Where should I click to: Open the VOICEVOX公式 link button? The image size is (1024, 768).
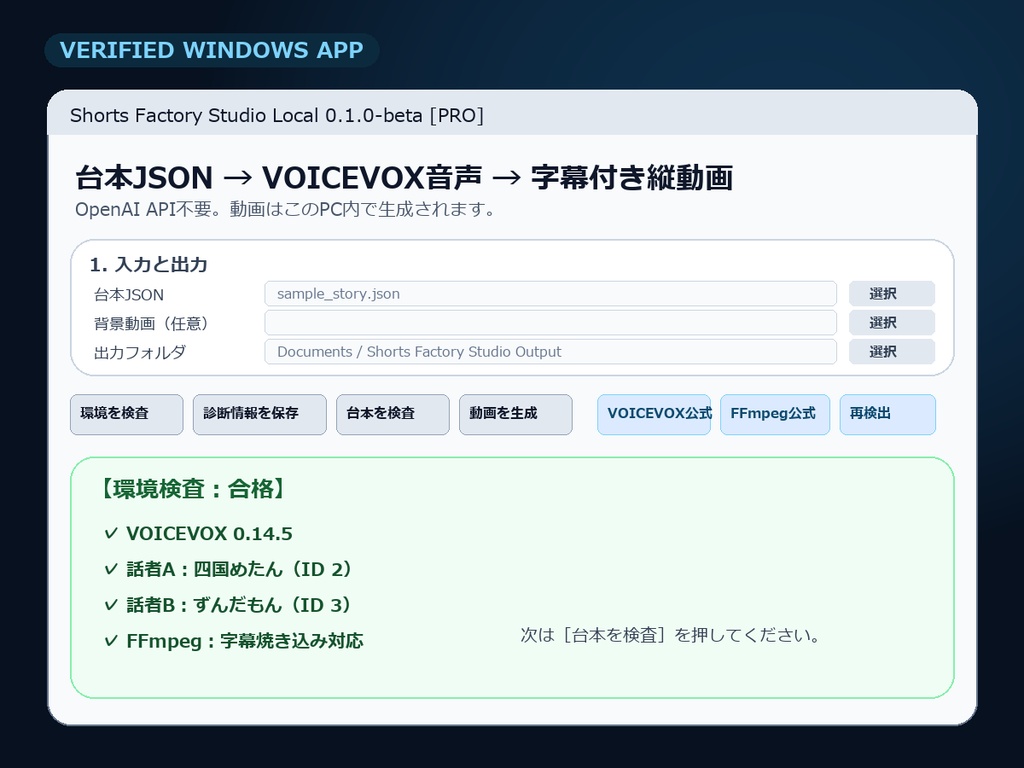click(654, 414)
